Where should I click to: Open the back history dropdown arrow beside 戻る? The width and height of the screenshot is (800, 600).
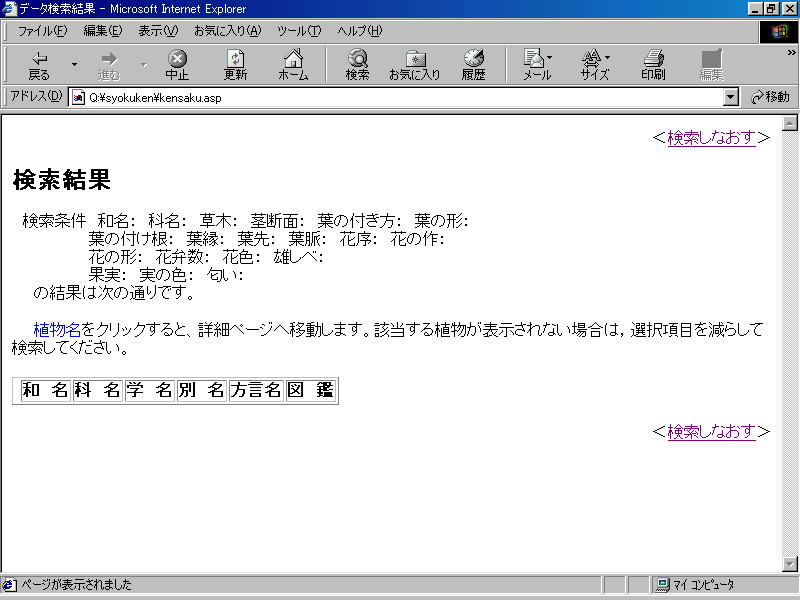pyautogui.click(x=74, y=65)
